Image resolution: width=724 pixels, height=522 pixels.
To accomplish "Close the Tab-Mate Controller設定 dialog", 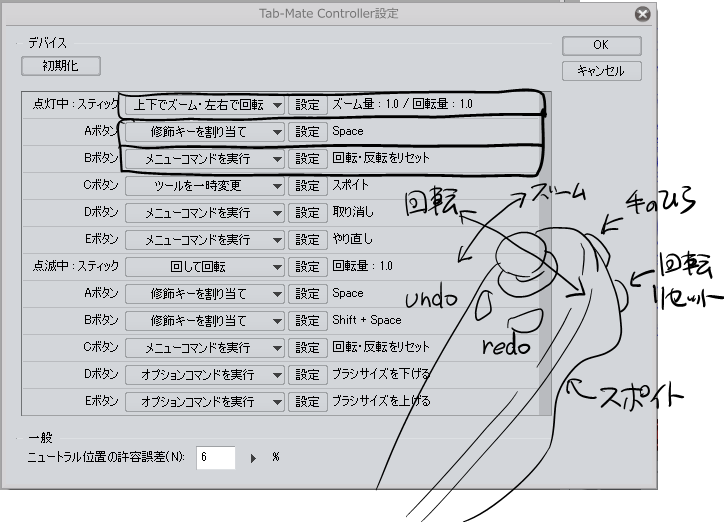I will click(642, 14).
